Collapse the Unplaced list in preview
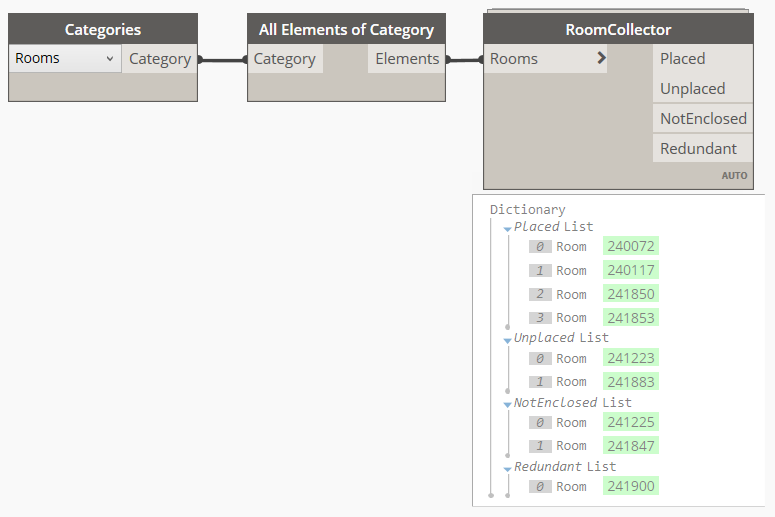This screenshot has height=517, width=775. pyautogui.click(x=508, y=339)
